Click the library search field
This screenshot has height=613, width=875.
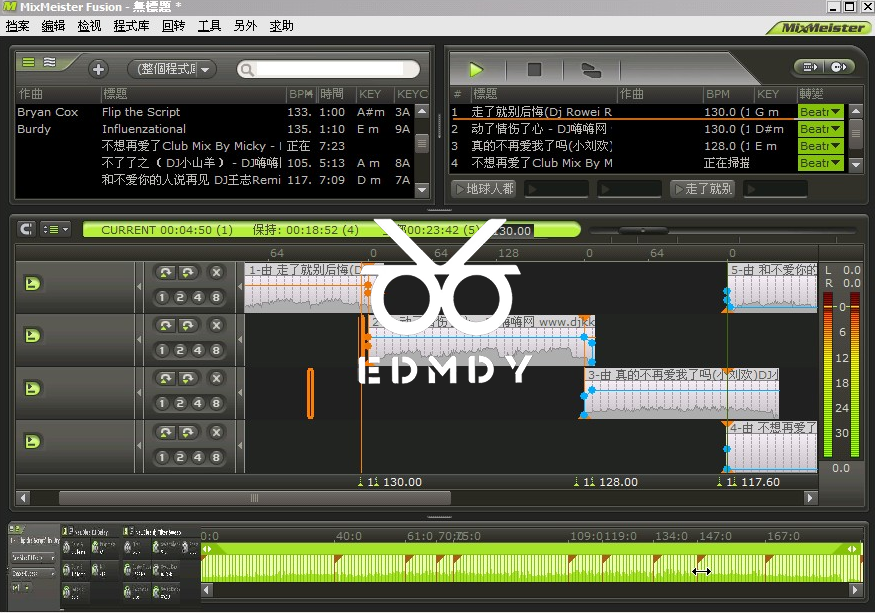[x=329, y=69]
